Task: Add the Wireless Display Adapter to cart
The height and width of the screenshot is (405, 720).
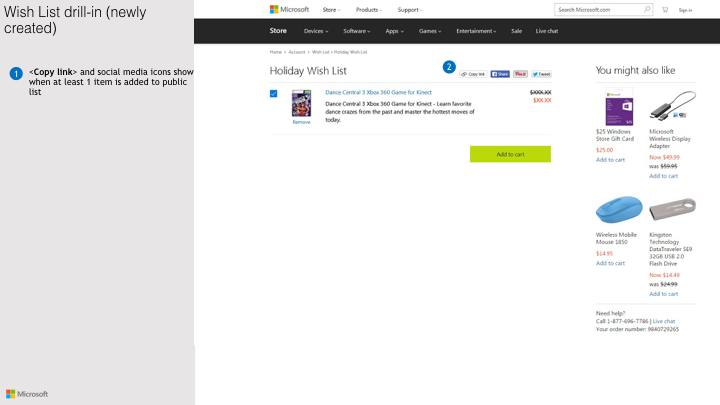Action: [x=664, y=176]
